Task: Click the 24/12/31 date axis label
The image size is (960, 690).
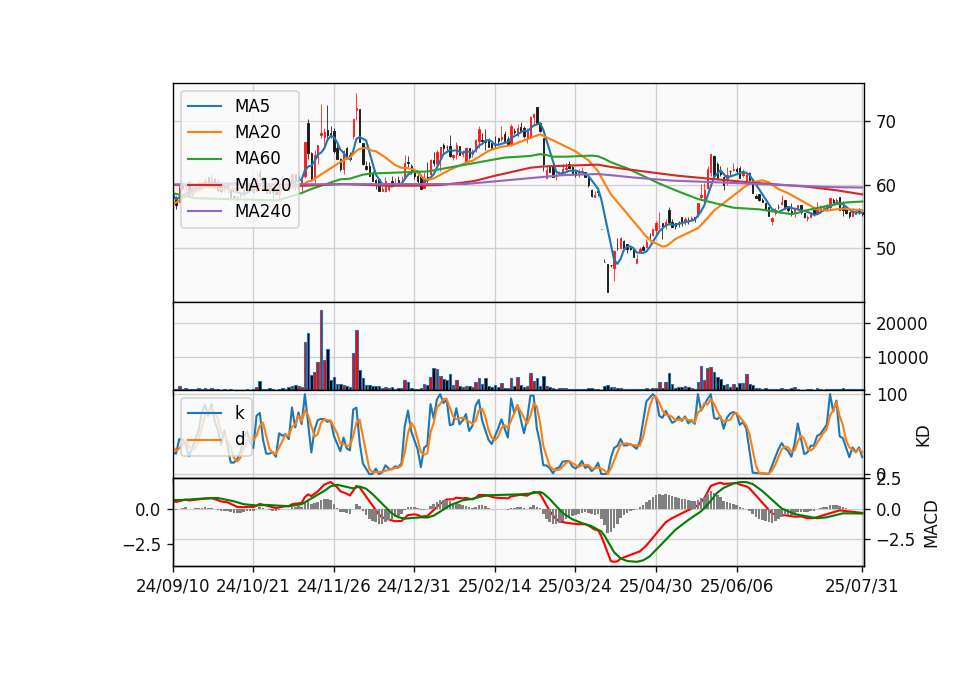Action: (414, 586)
